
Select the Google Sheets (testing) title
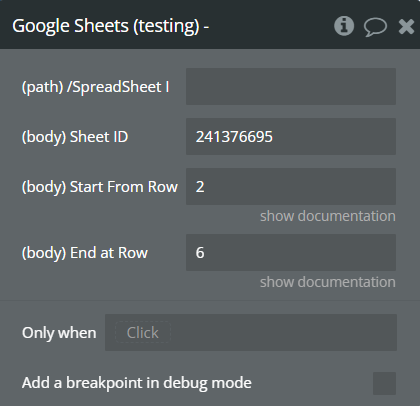pos(110,26)
